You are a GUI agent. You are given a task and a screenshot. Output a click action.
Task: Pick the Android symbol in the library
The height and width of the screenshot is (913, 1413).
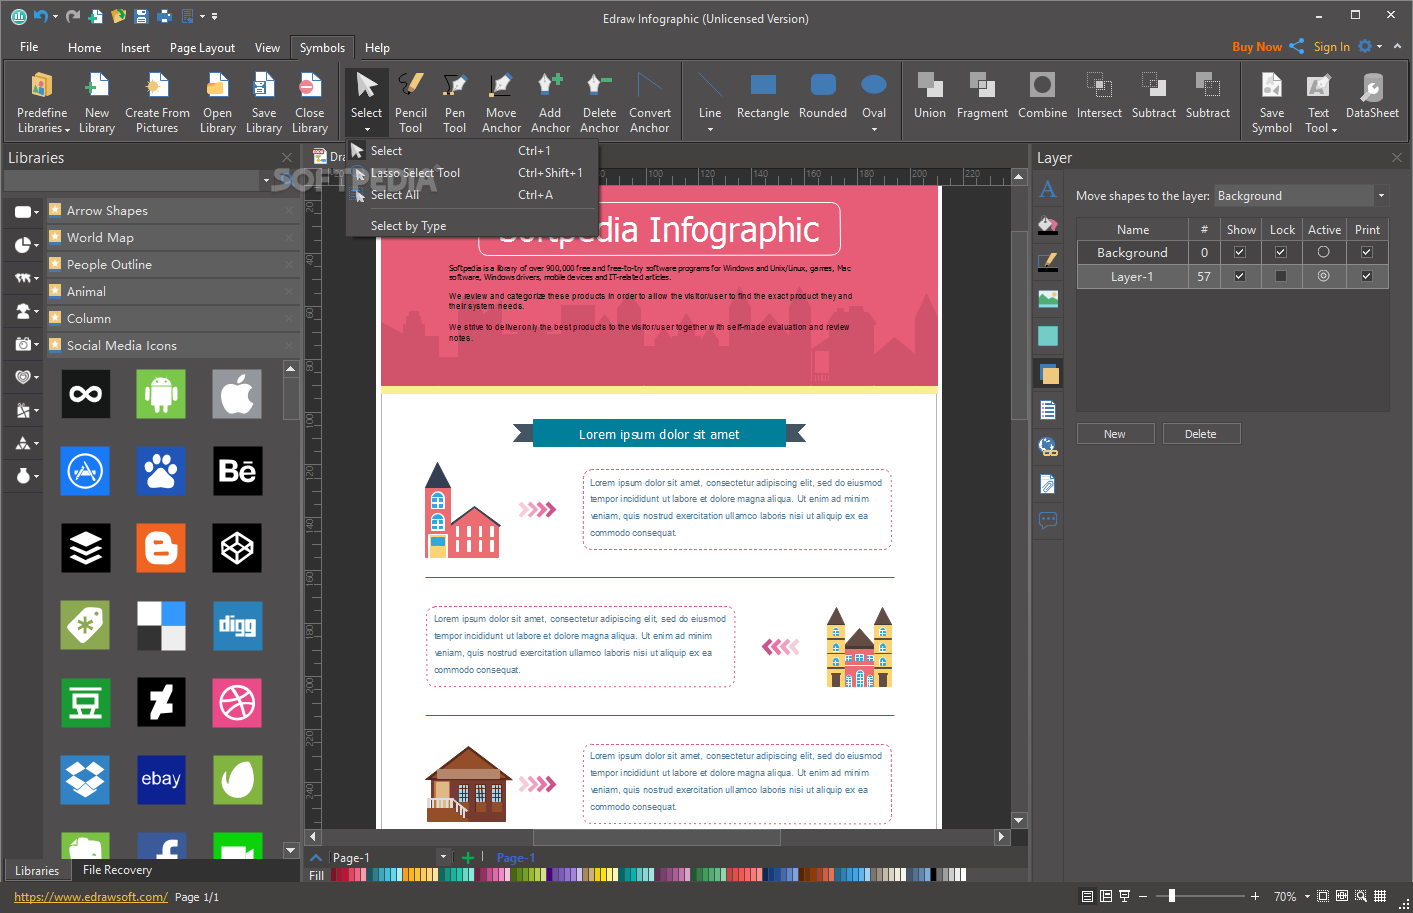(161, 394)
